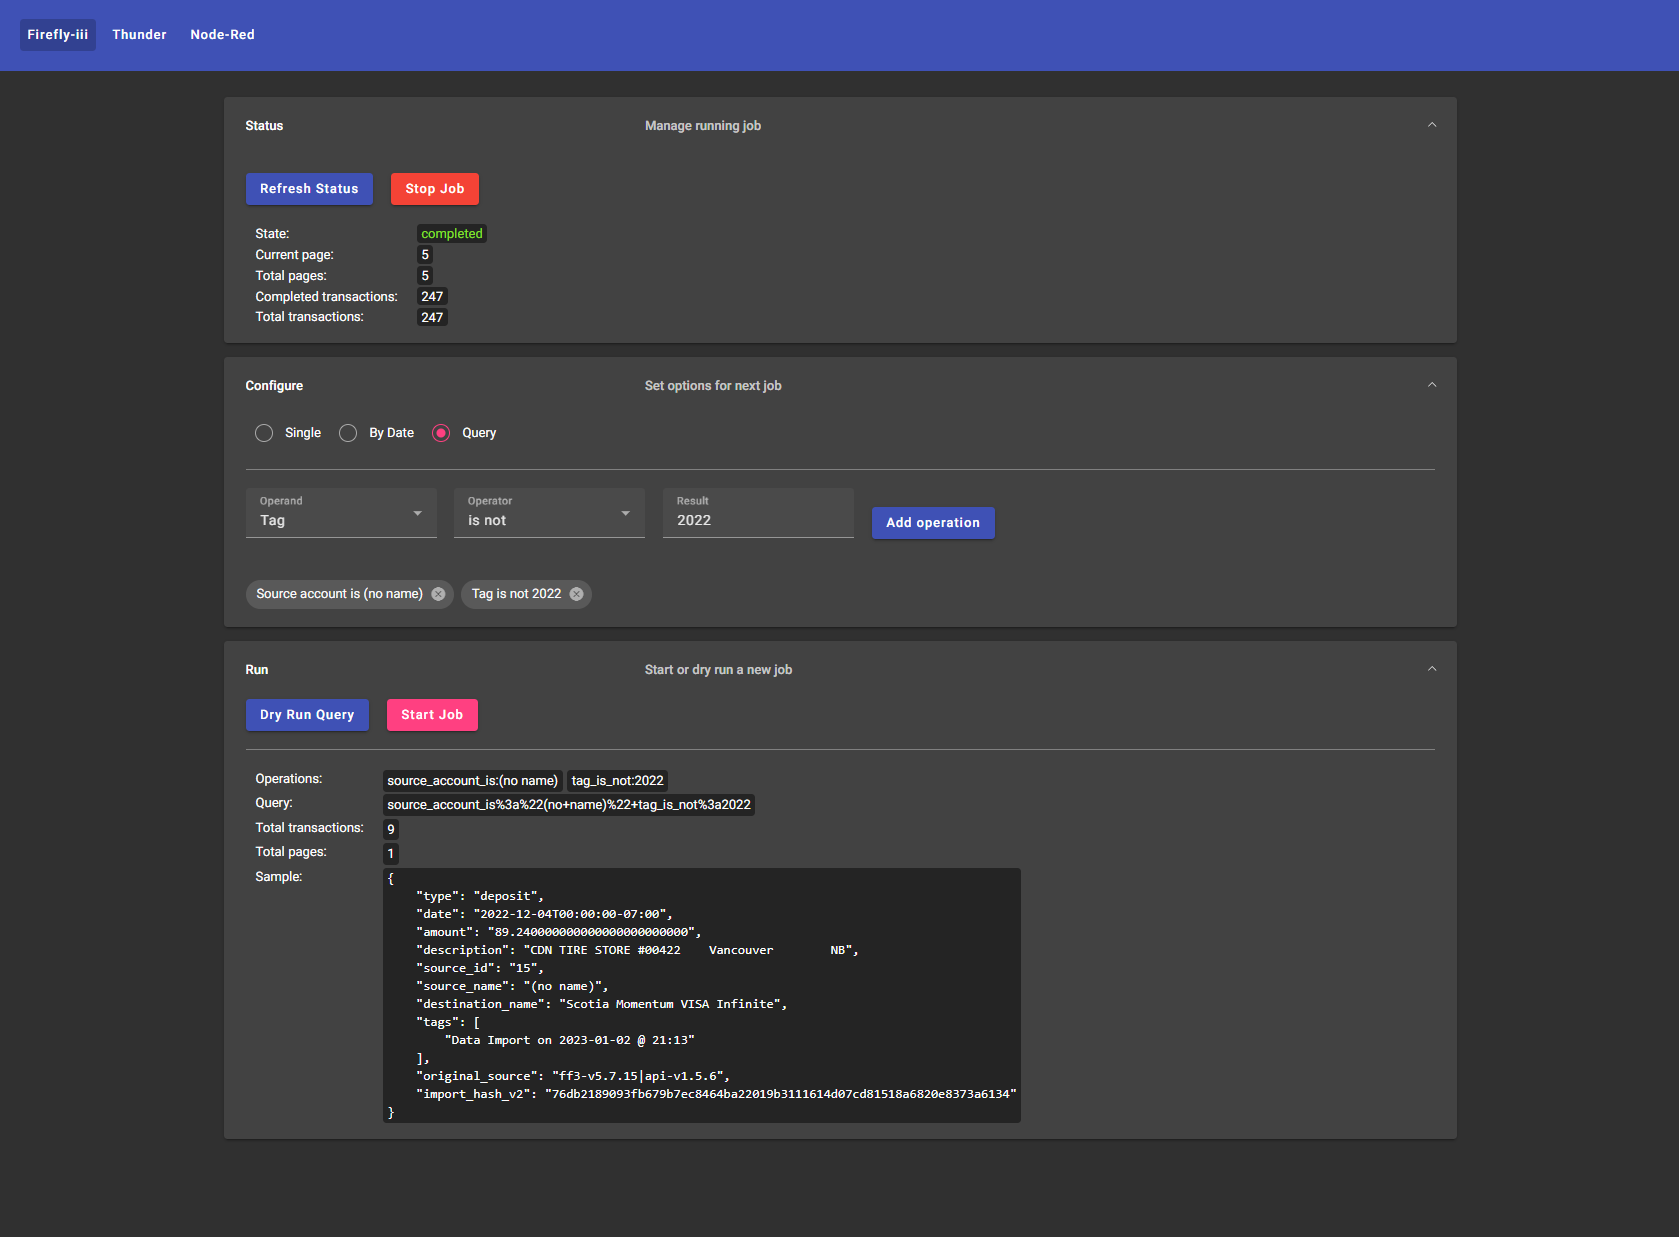Image resolution: width=1679 pixels, height=1237 pixels.
Task: Select the Query radio button
Action: click(441, 433)
